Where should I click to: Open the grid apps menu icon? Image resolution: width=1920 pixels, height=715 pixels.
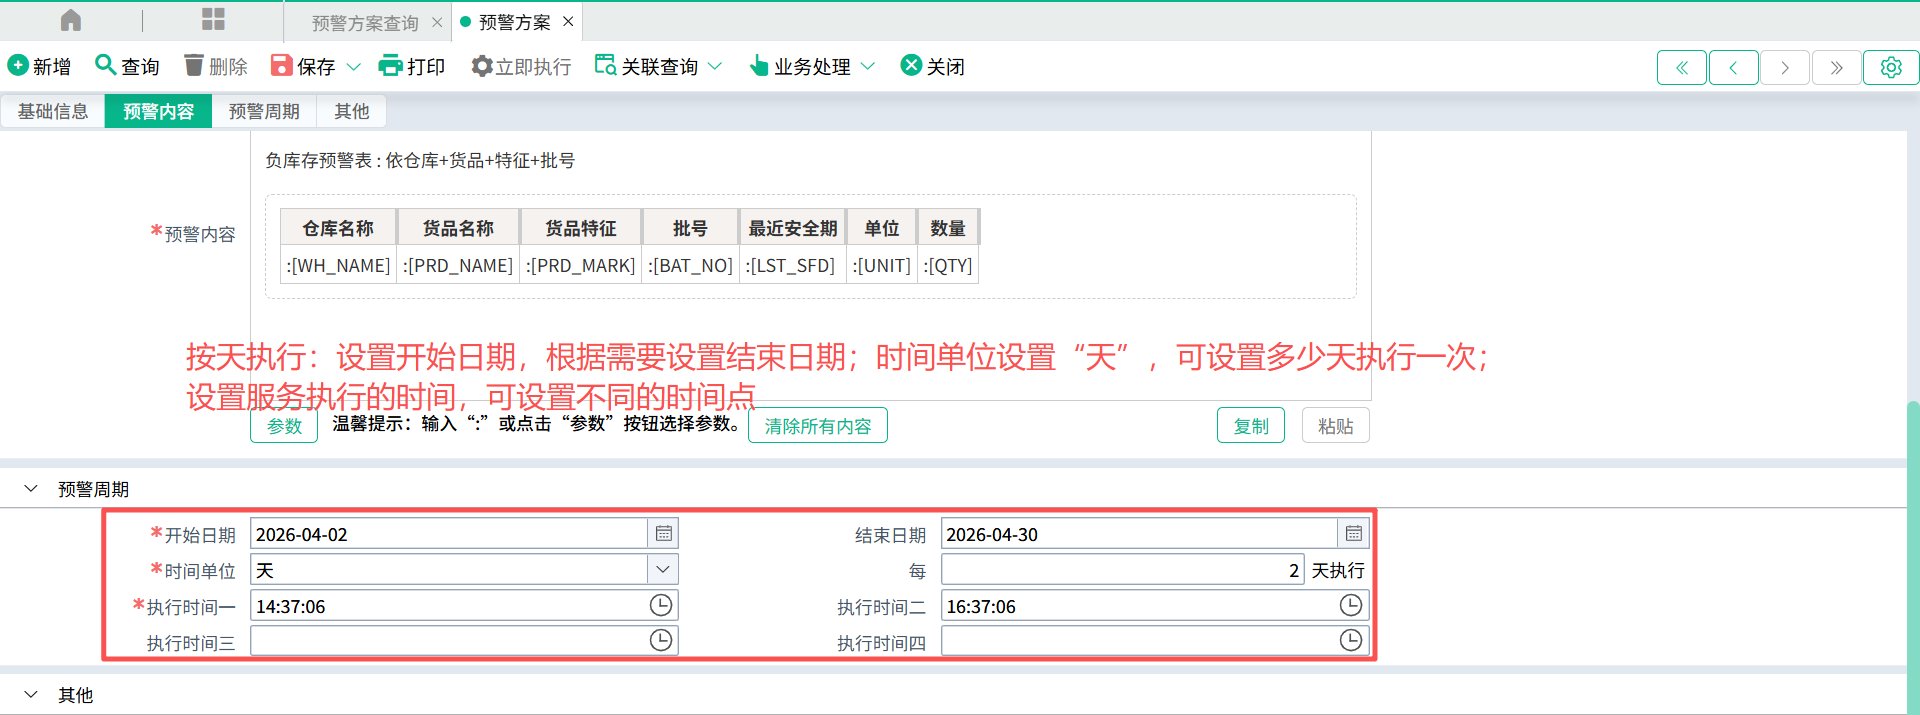213,20
